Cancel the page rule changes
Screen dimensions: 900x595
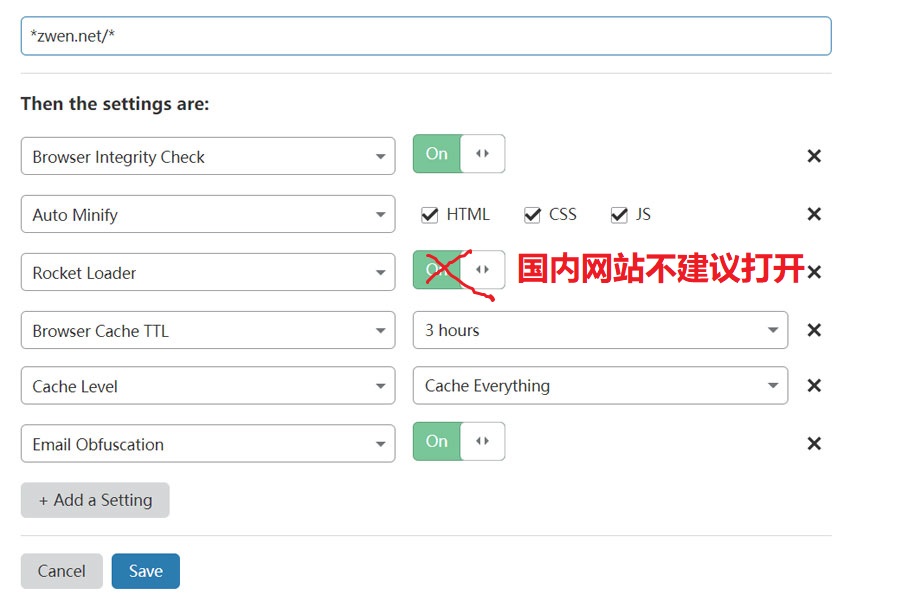coord(62,571)
